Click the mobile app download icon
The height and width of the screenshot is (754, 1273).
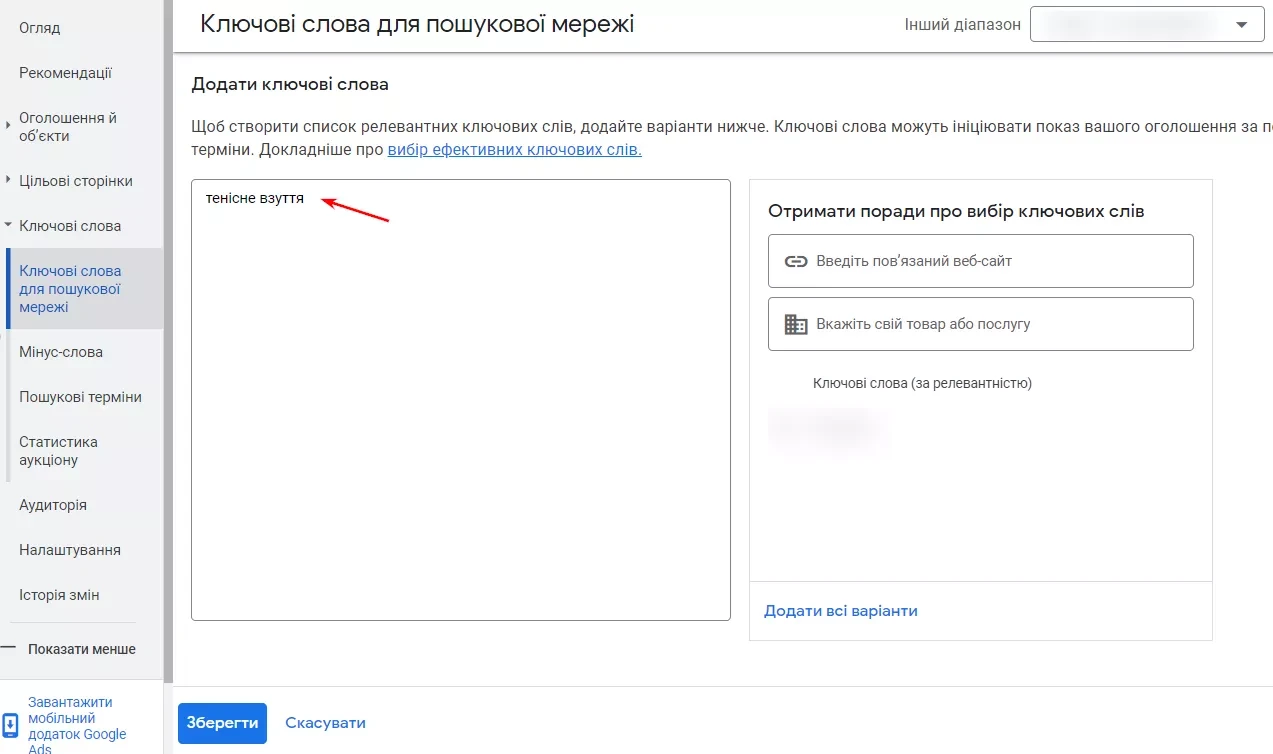click(10, 726)
